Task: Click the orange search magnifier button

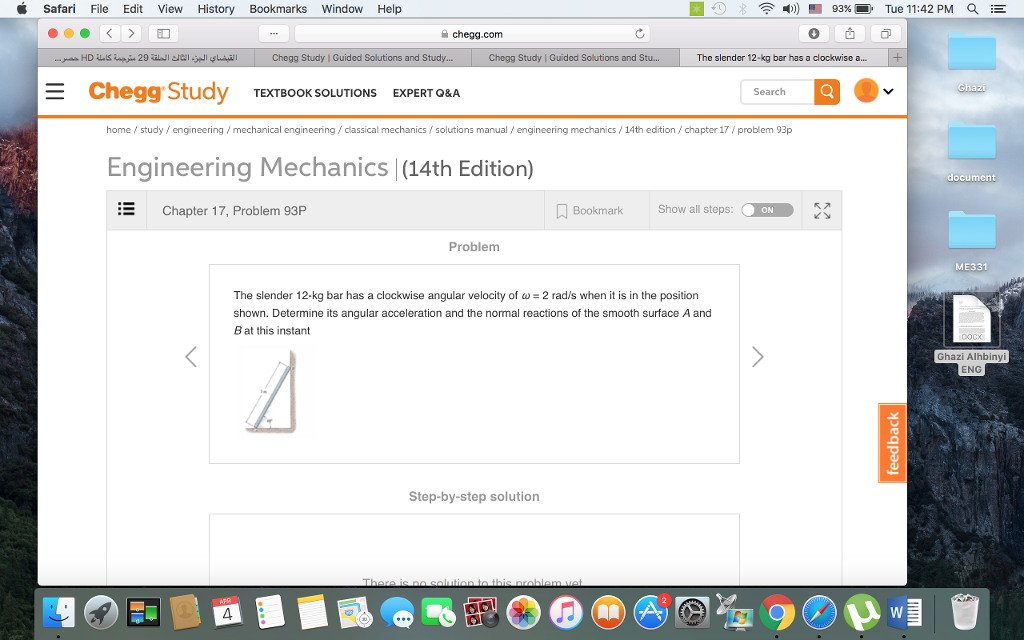Action: pyautogui.click(x=827, y=92)
